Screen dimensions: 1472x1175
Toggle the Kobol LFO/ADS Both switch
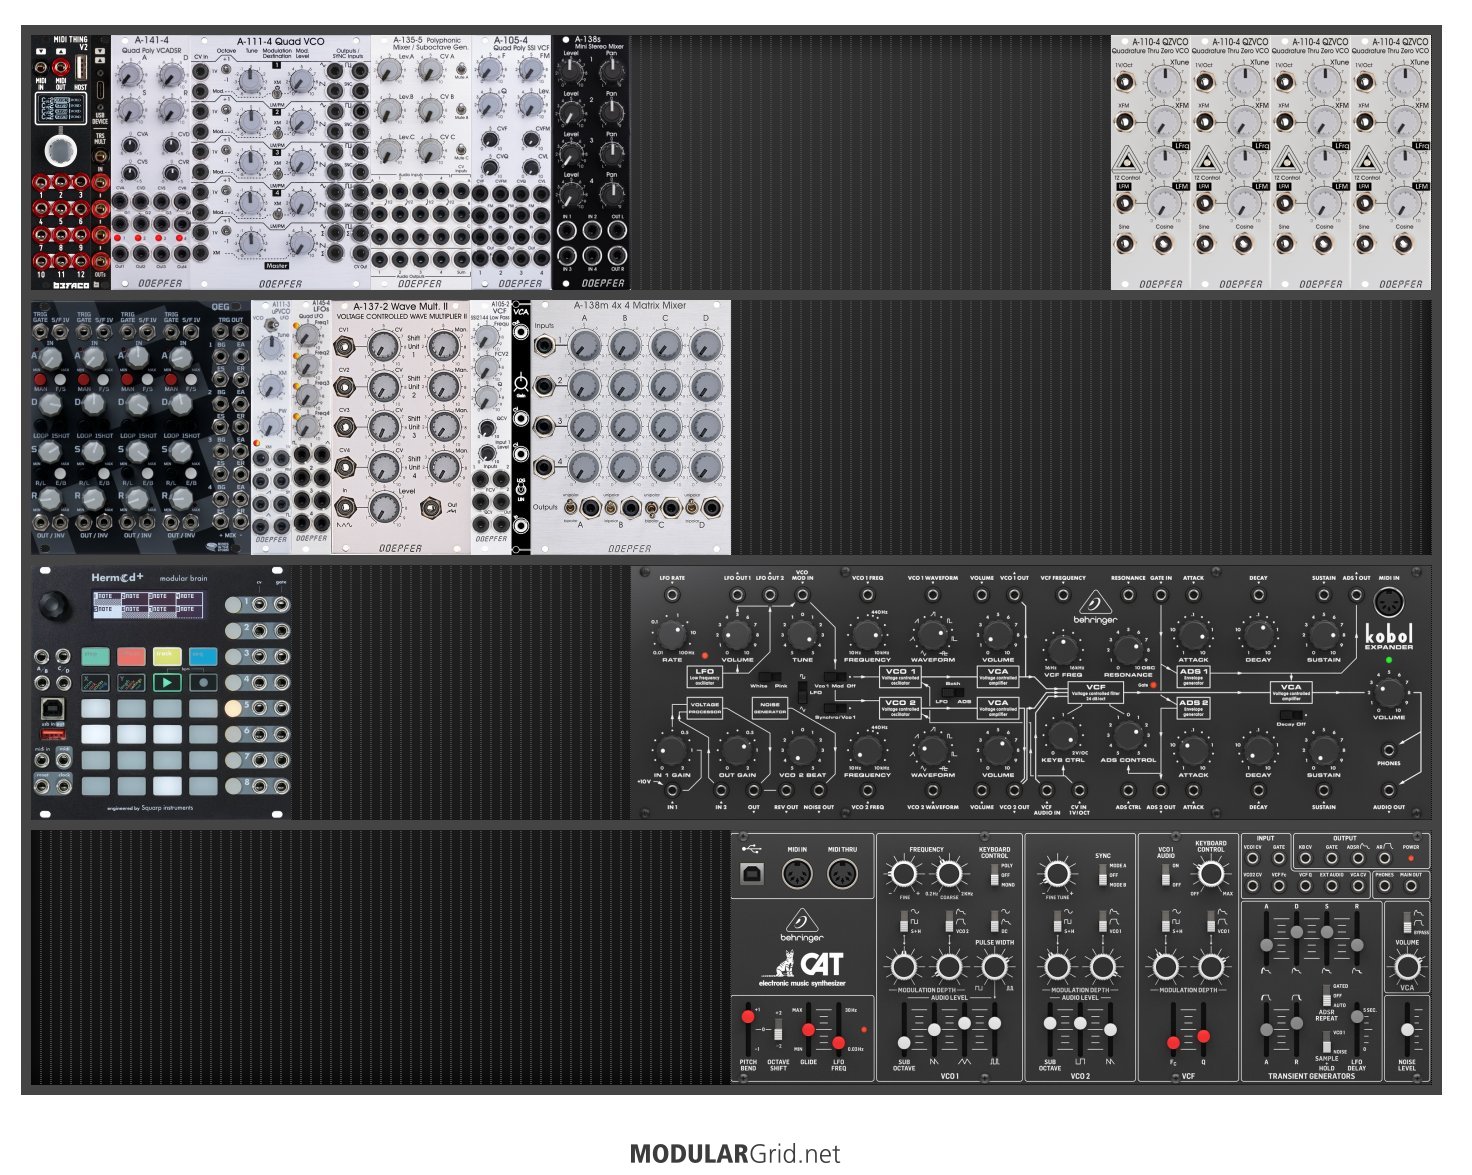[x=952, y=692]
